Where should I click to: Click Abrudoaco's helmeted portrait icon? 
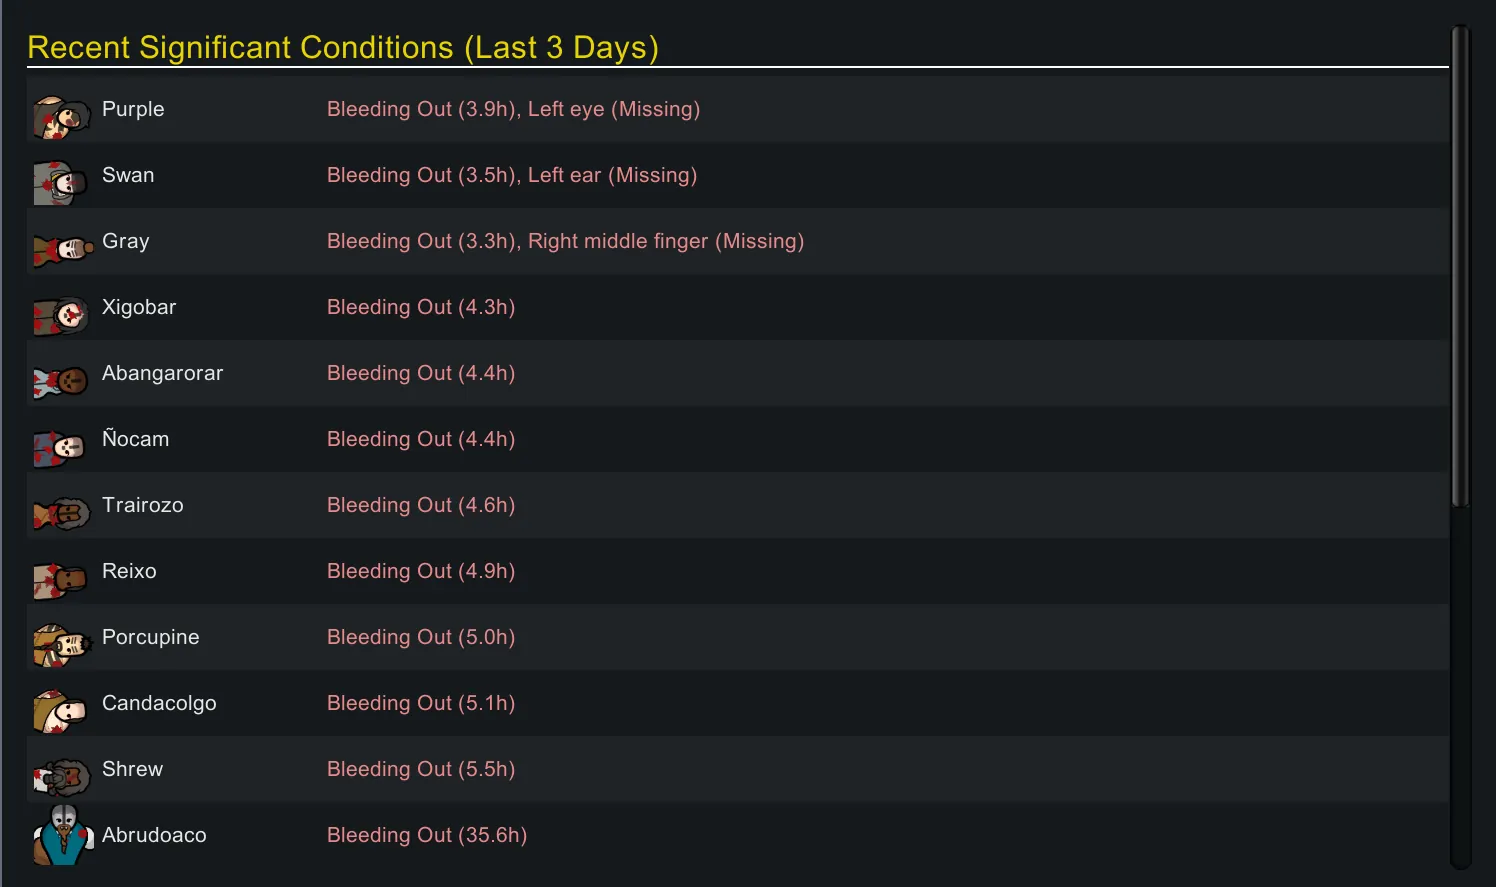(x=62, y=836)
